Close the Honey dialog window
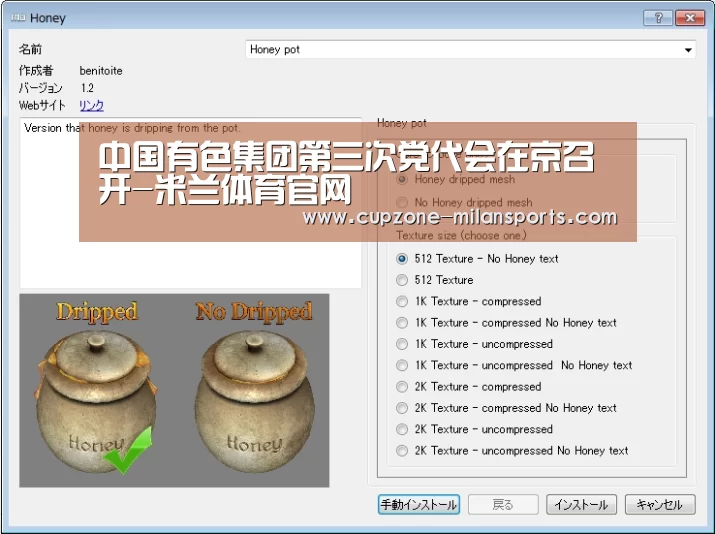 coord(690,18)
